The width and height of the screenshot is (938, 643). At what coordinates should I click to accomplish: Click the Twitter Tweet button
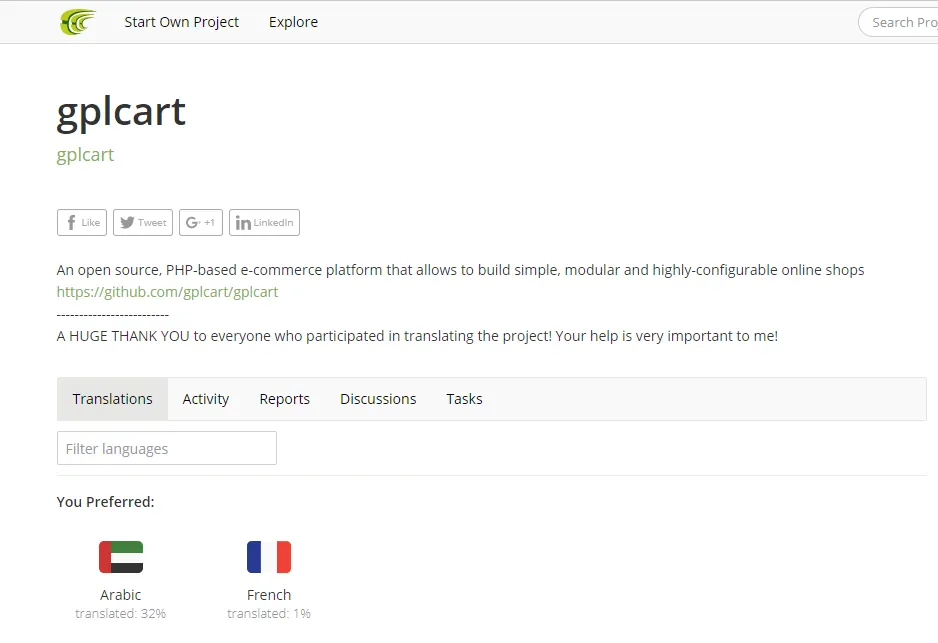(143, 223)
